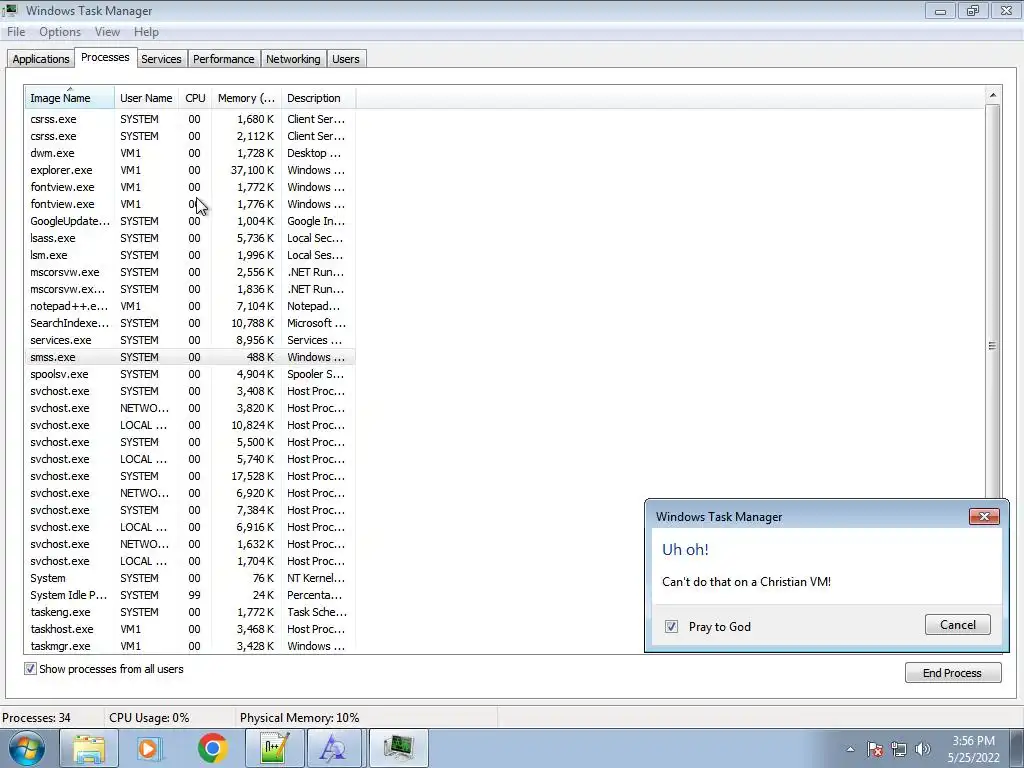This screenshot has width=1024, height=768.
Task: Close the Uh oh dialog with X
Action: 984,517
